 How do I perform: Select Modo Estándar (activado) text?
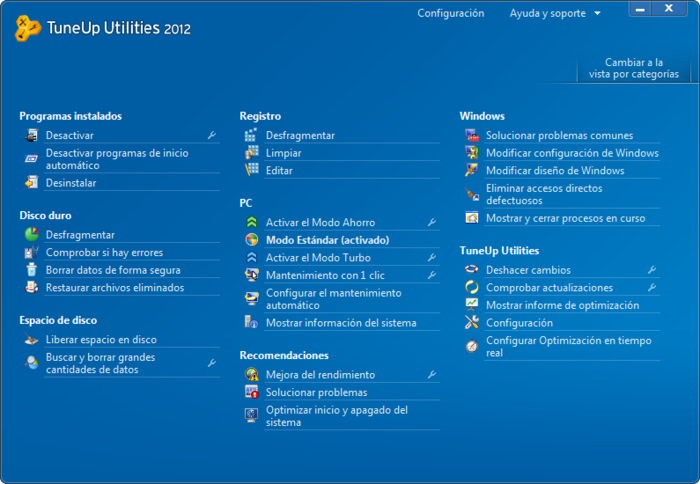click(328, 240)
